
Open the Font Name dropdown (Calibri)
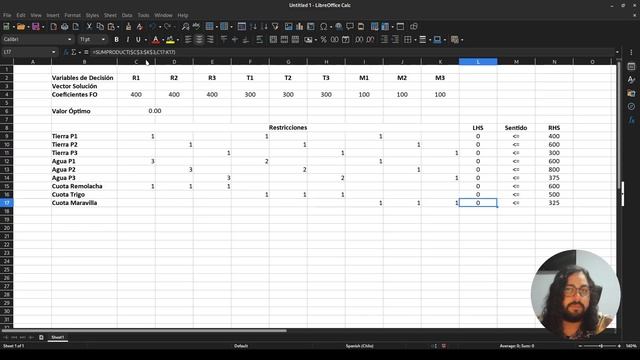click(69, 40)
